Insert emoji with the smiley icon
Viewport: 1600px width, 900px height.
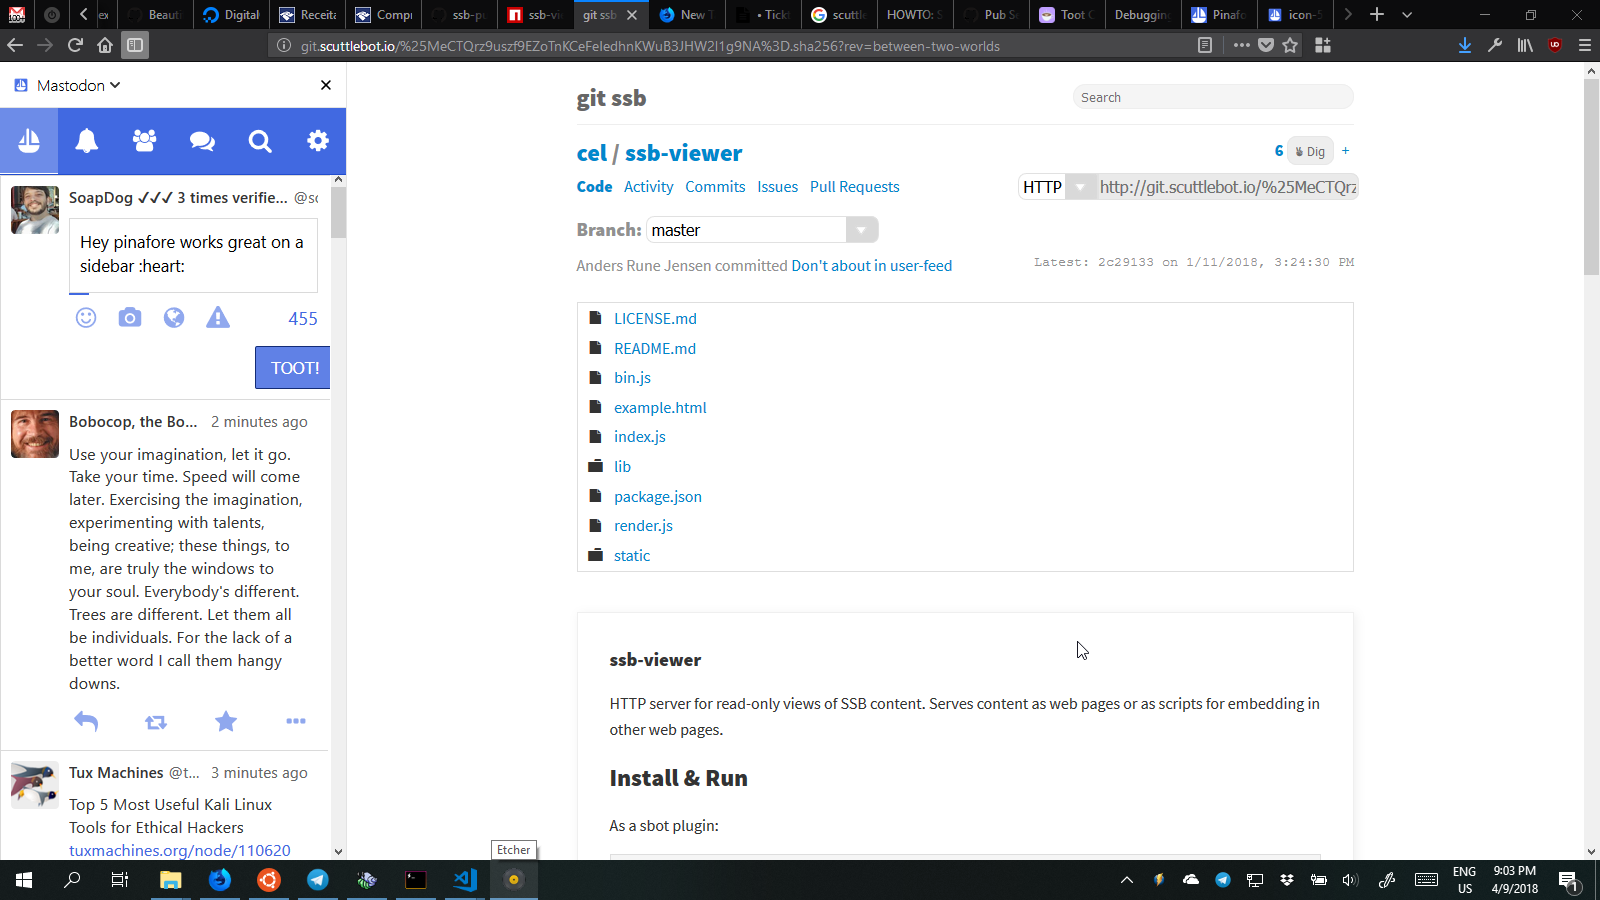pyautogui.click(x=86, y=318)
